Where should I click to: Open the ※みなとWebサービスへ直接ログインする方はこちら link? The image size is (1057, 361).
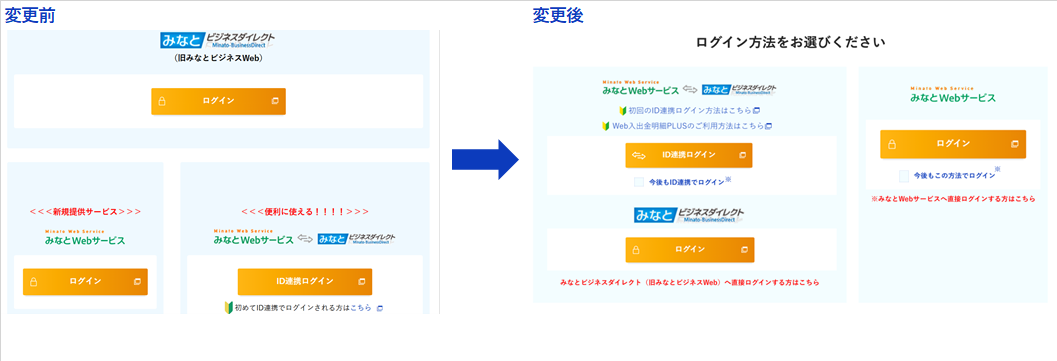[953, 199]
